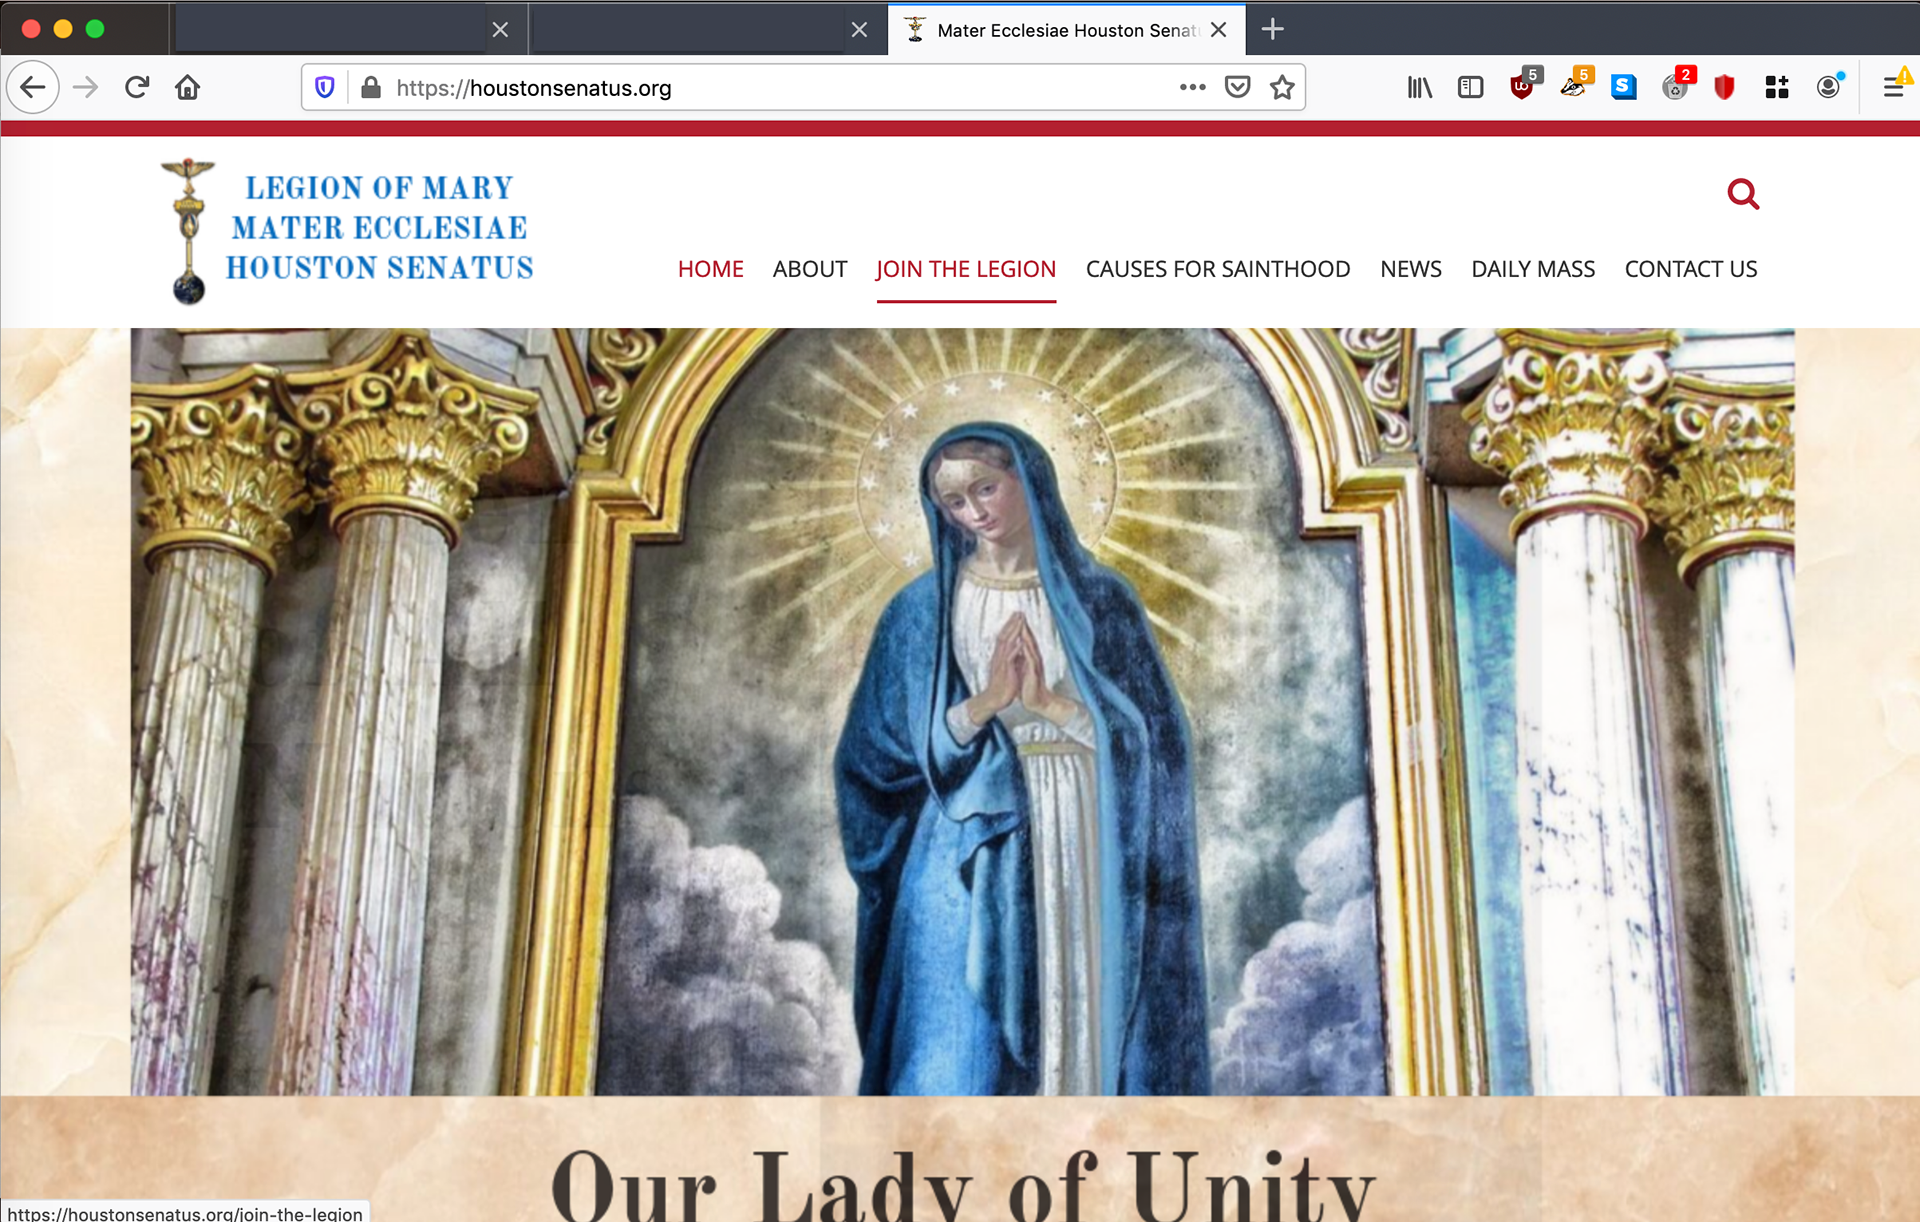Open the browser home page
This screenshot has height=1222, width=1920.
coord(188,88)
